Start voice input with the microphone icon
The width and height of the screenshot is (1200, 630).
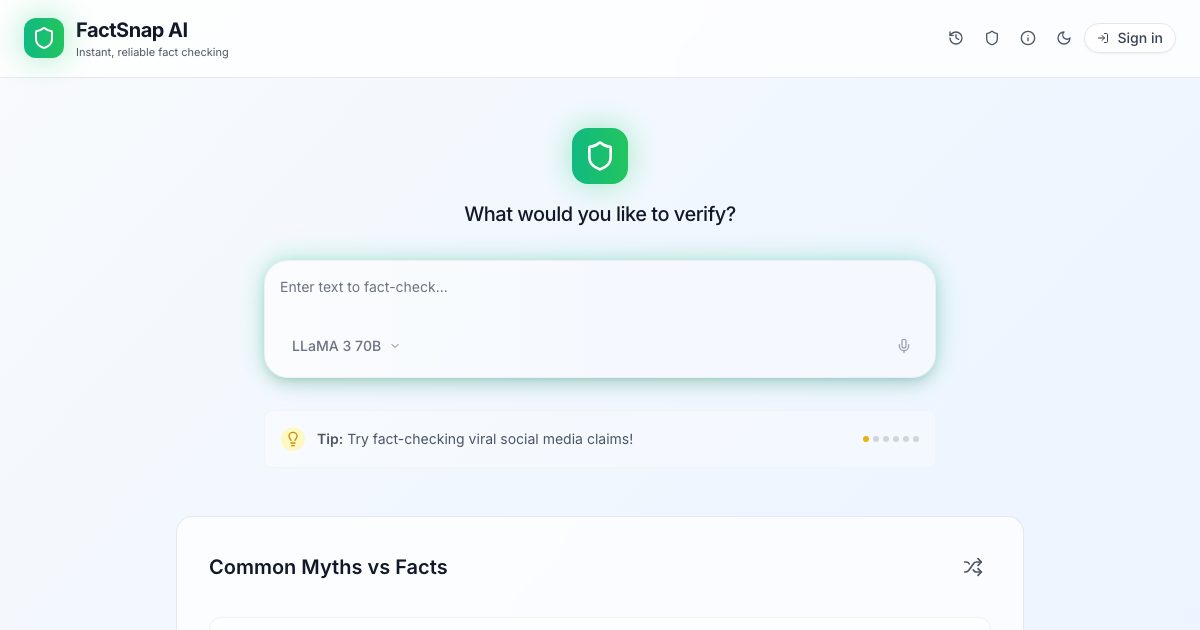[x=904, y=346]
